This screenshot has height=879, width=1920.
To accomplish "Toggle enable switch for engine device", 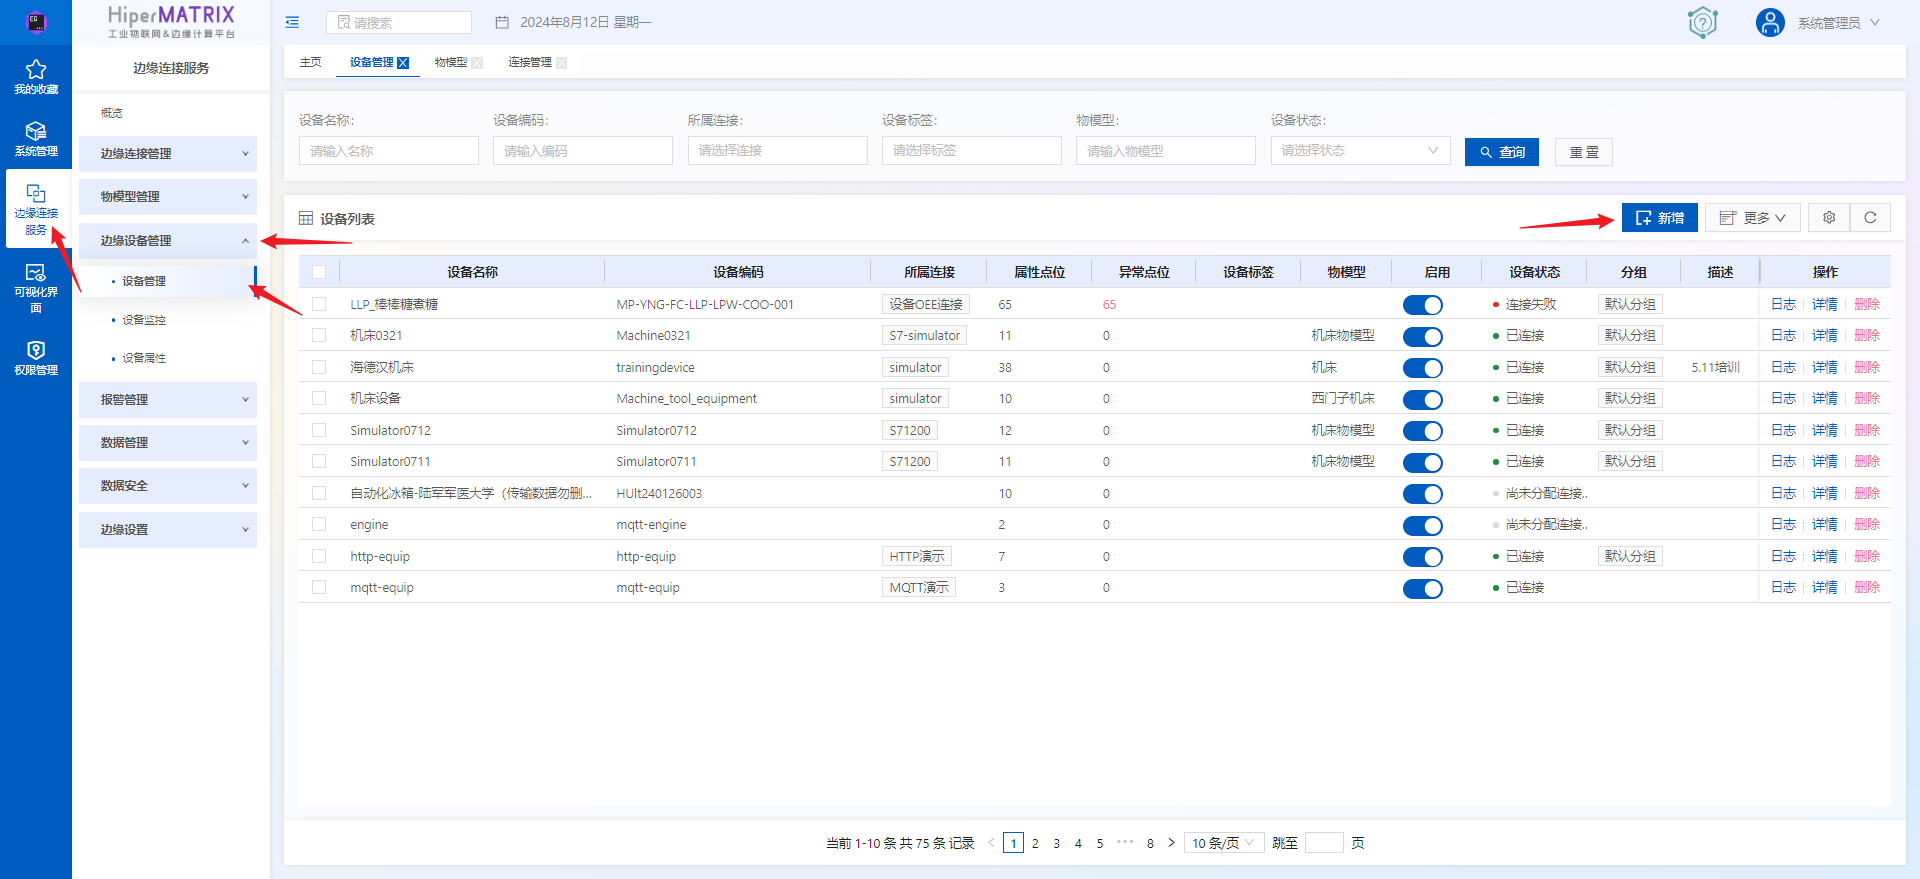I will (x=1422, y=525).
